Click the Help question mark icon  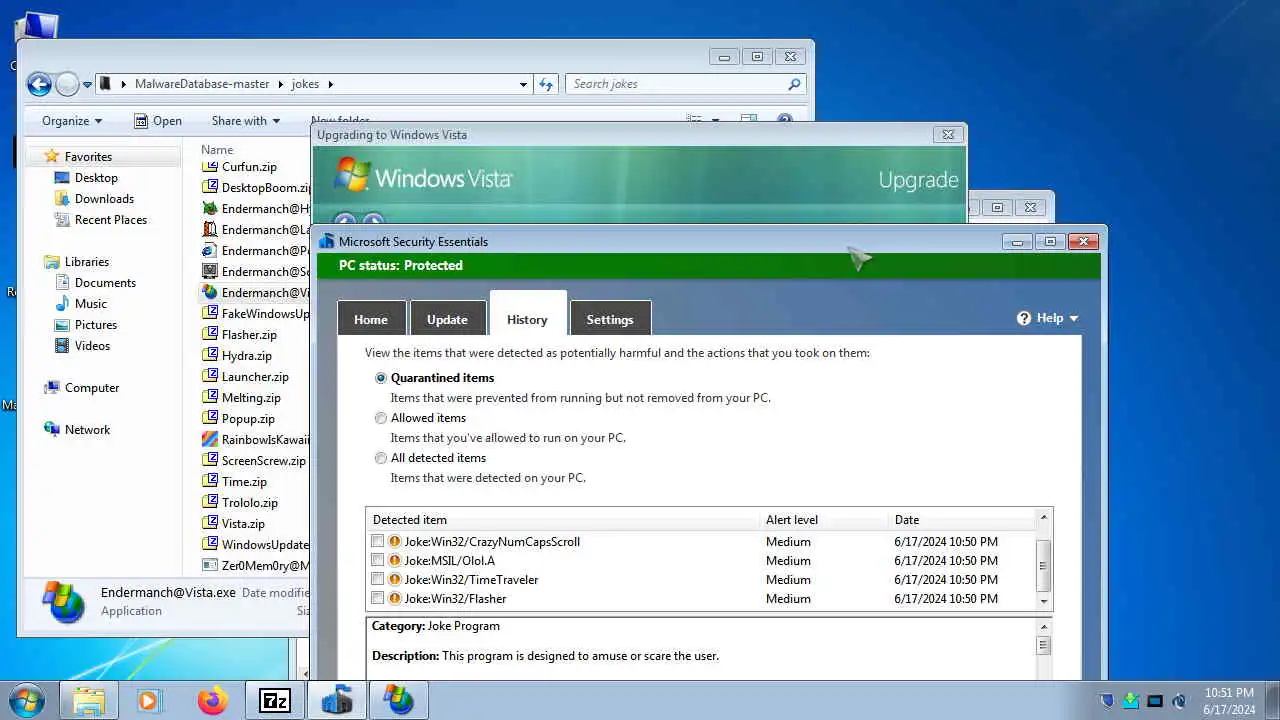1024,318
